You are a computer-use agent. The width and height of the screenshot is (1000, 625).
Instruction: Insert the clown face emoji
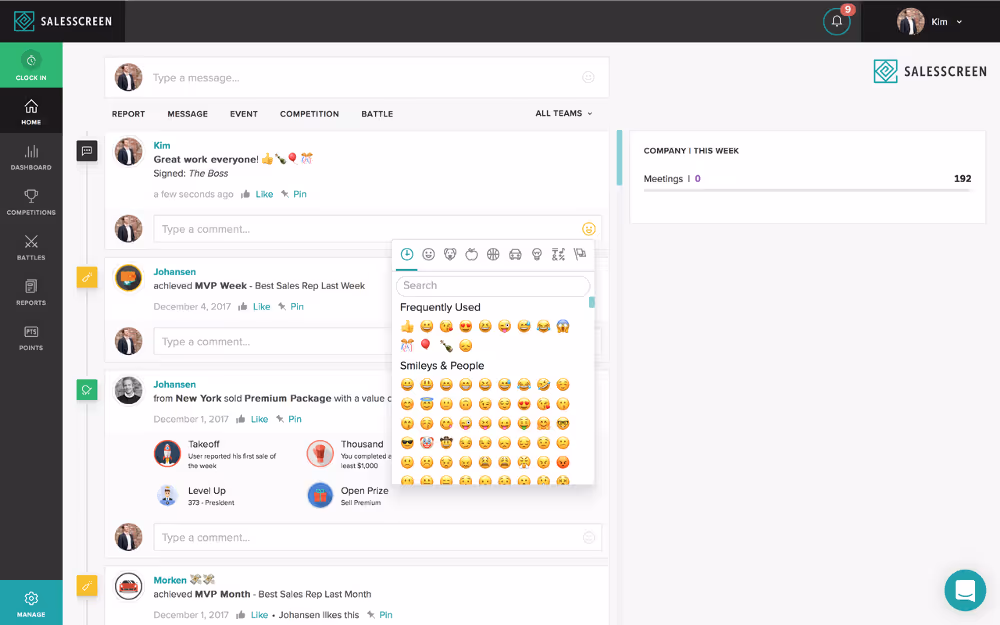tap(427, 443)
